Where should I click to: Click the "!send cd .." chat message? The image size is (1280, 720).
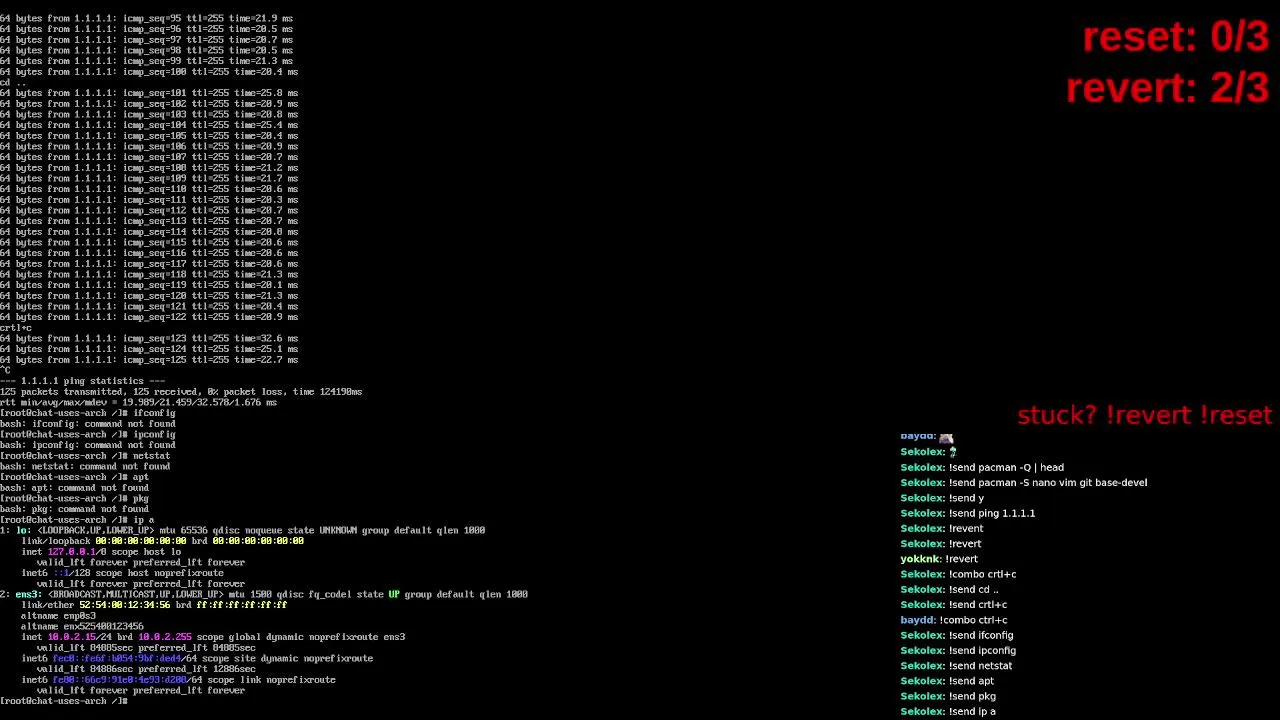[974, 589]
